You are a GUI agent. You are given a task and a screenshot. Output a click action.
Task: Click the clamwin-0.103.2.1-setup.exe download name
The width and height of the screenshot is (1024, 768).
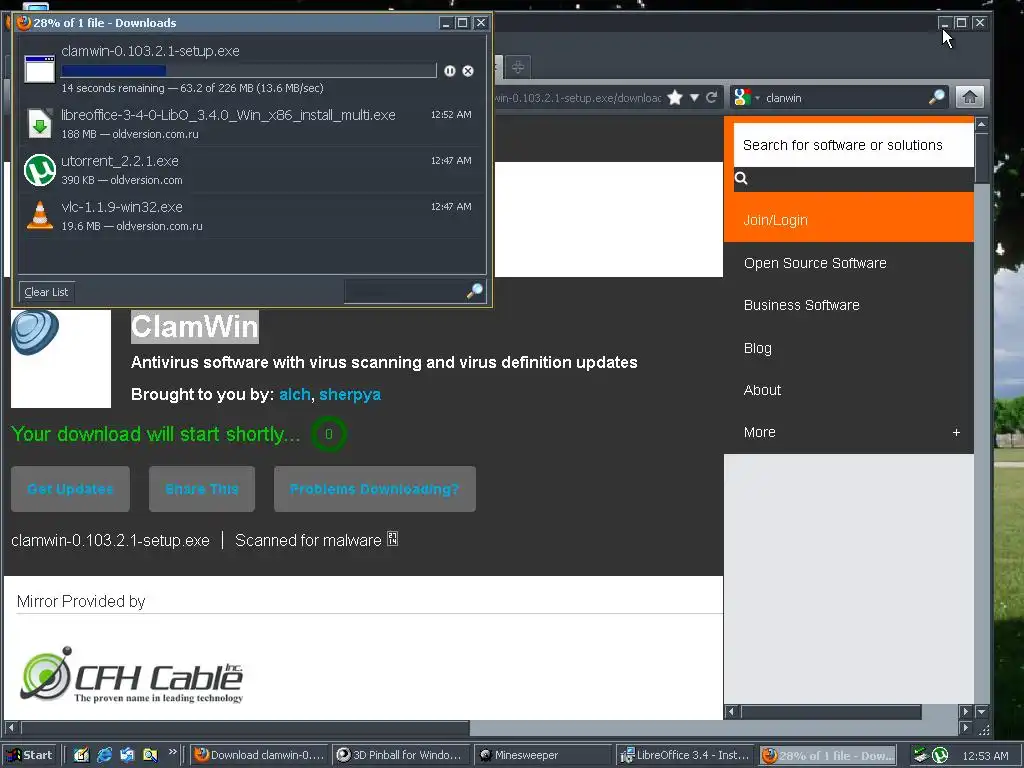click(x=150, y=51)
